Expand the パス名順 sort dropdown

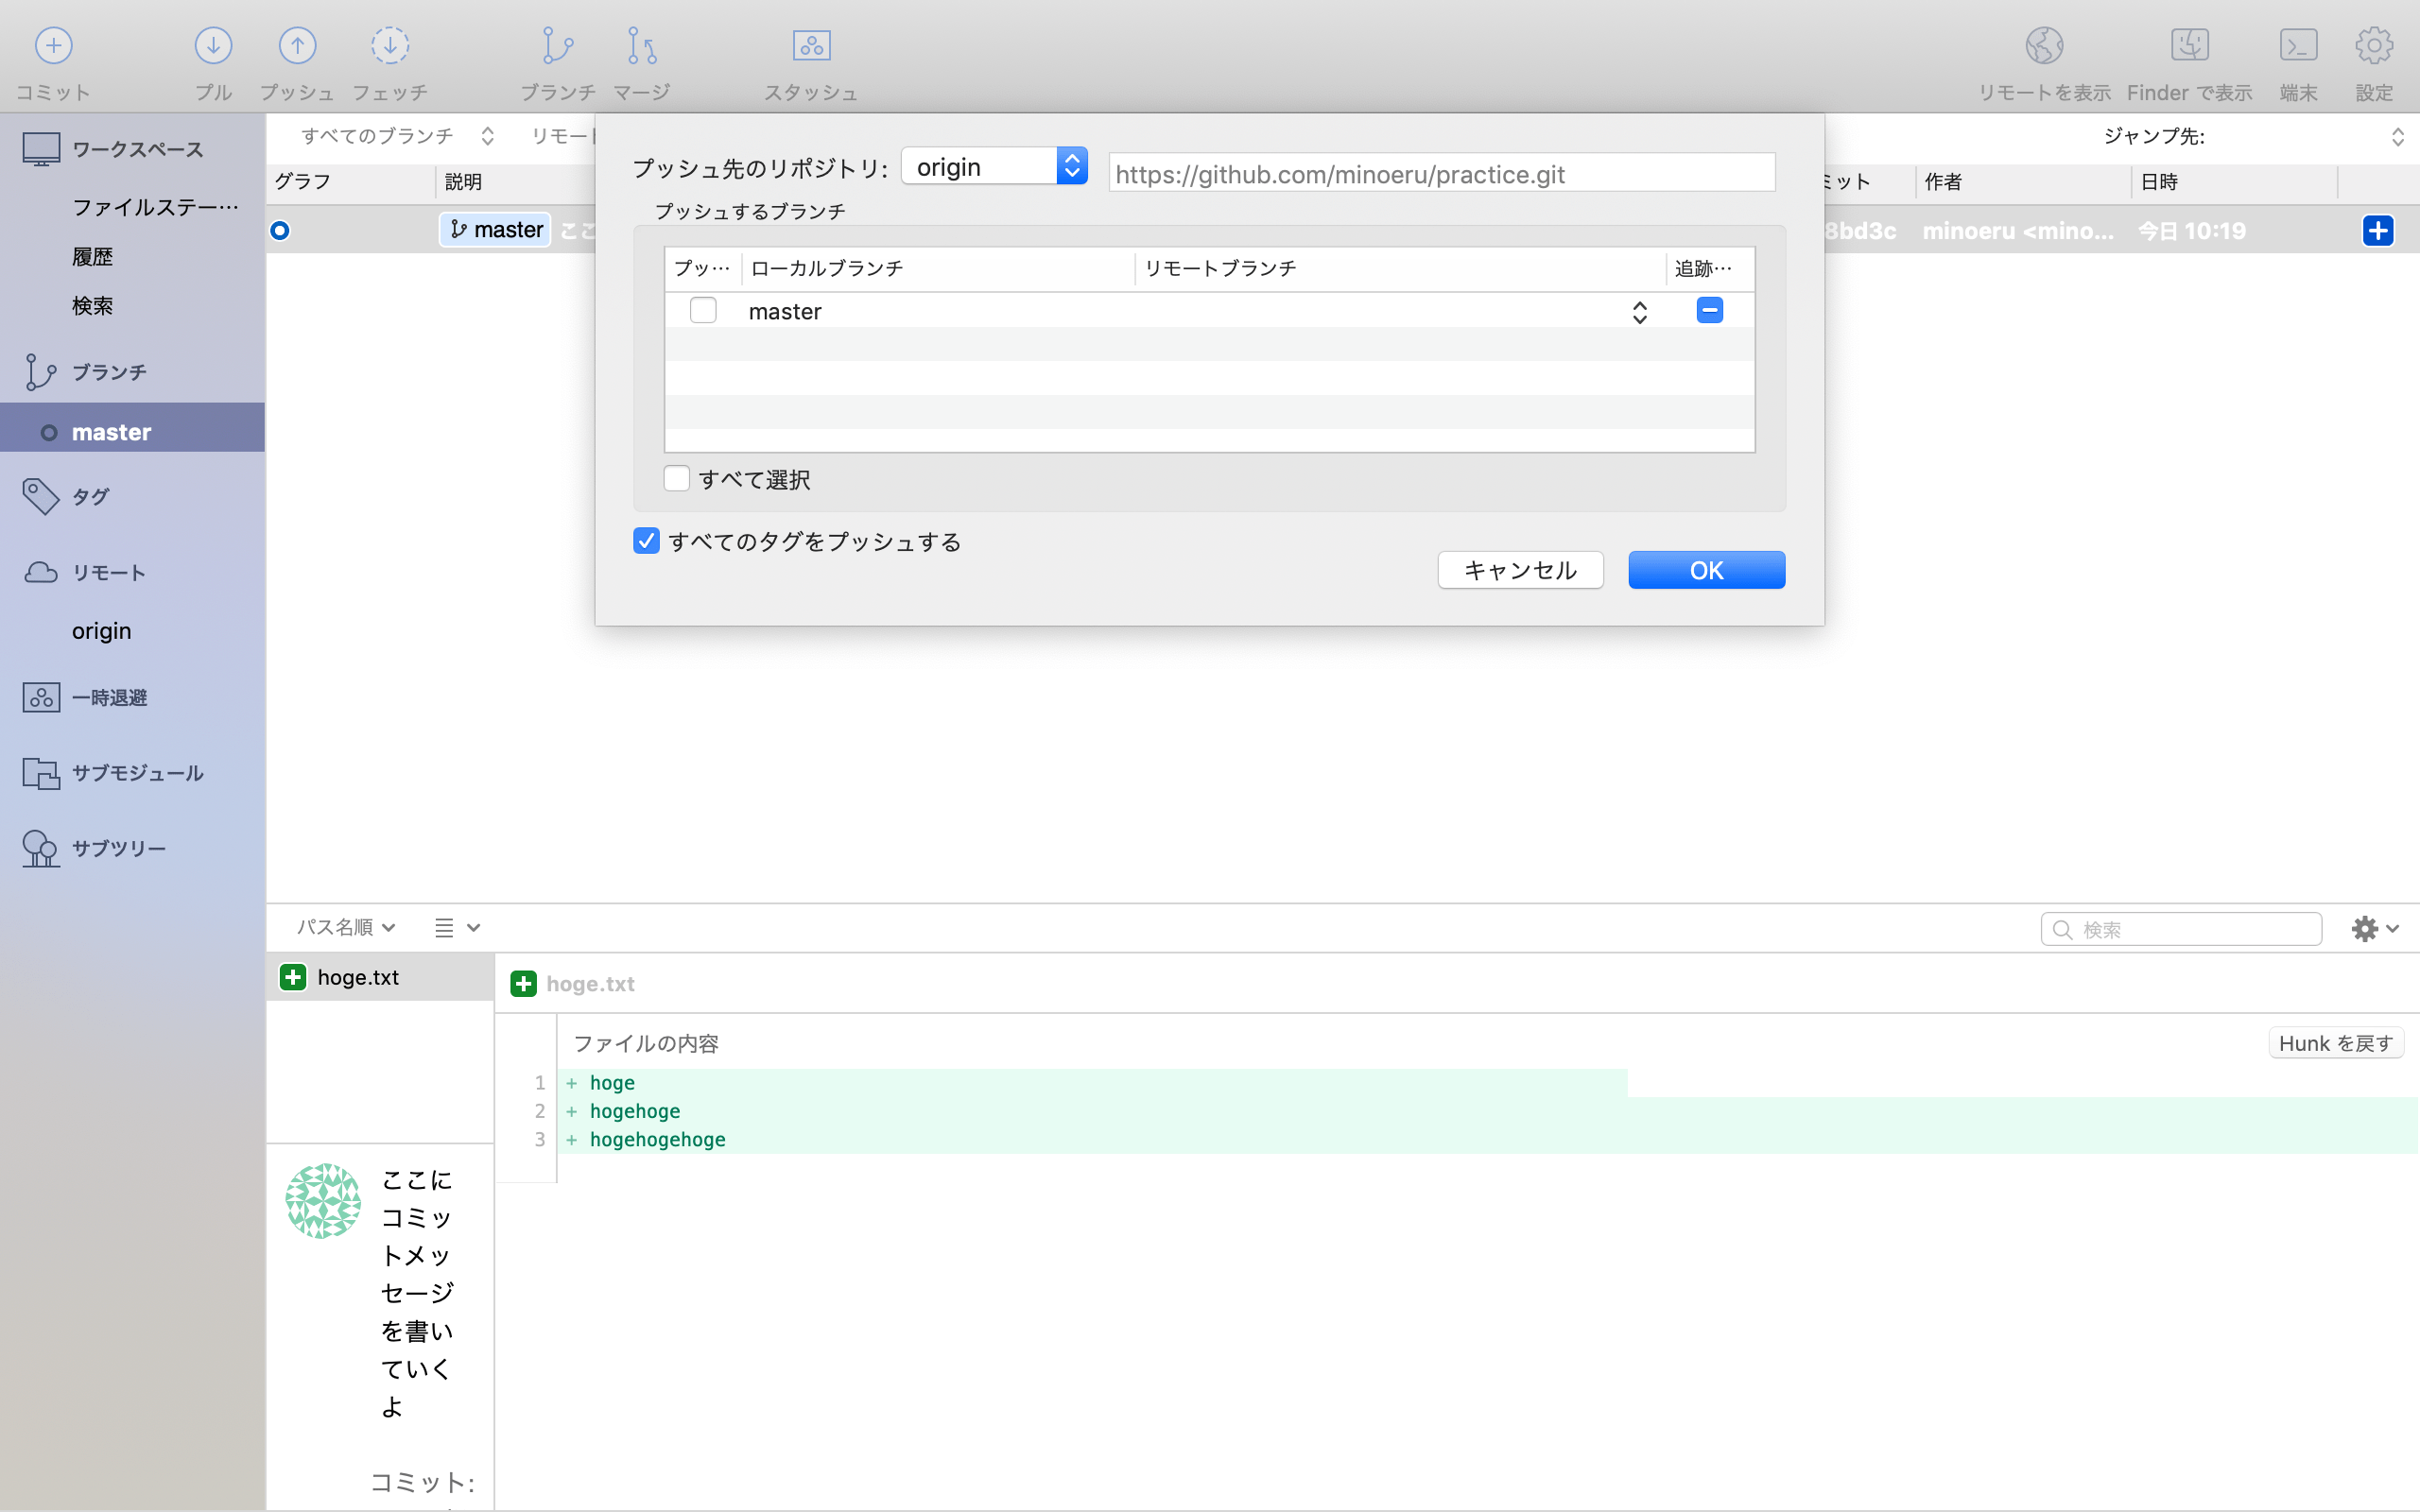click(x=345, y=927)
